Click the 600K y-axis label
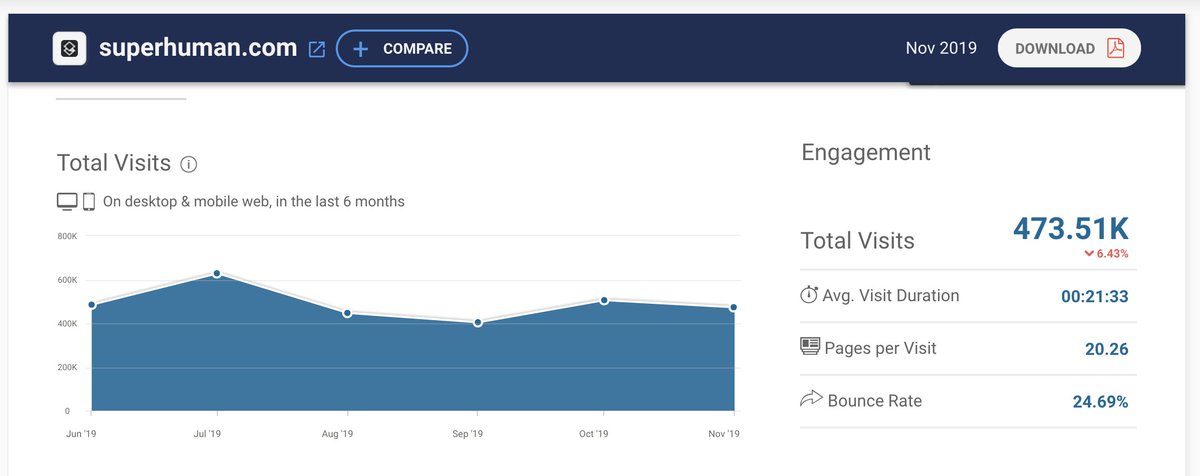This screenshot has height=476, width=1200. 67,280
